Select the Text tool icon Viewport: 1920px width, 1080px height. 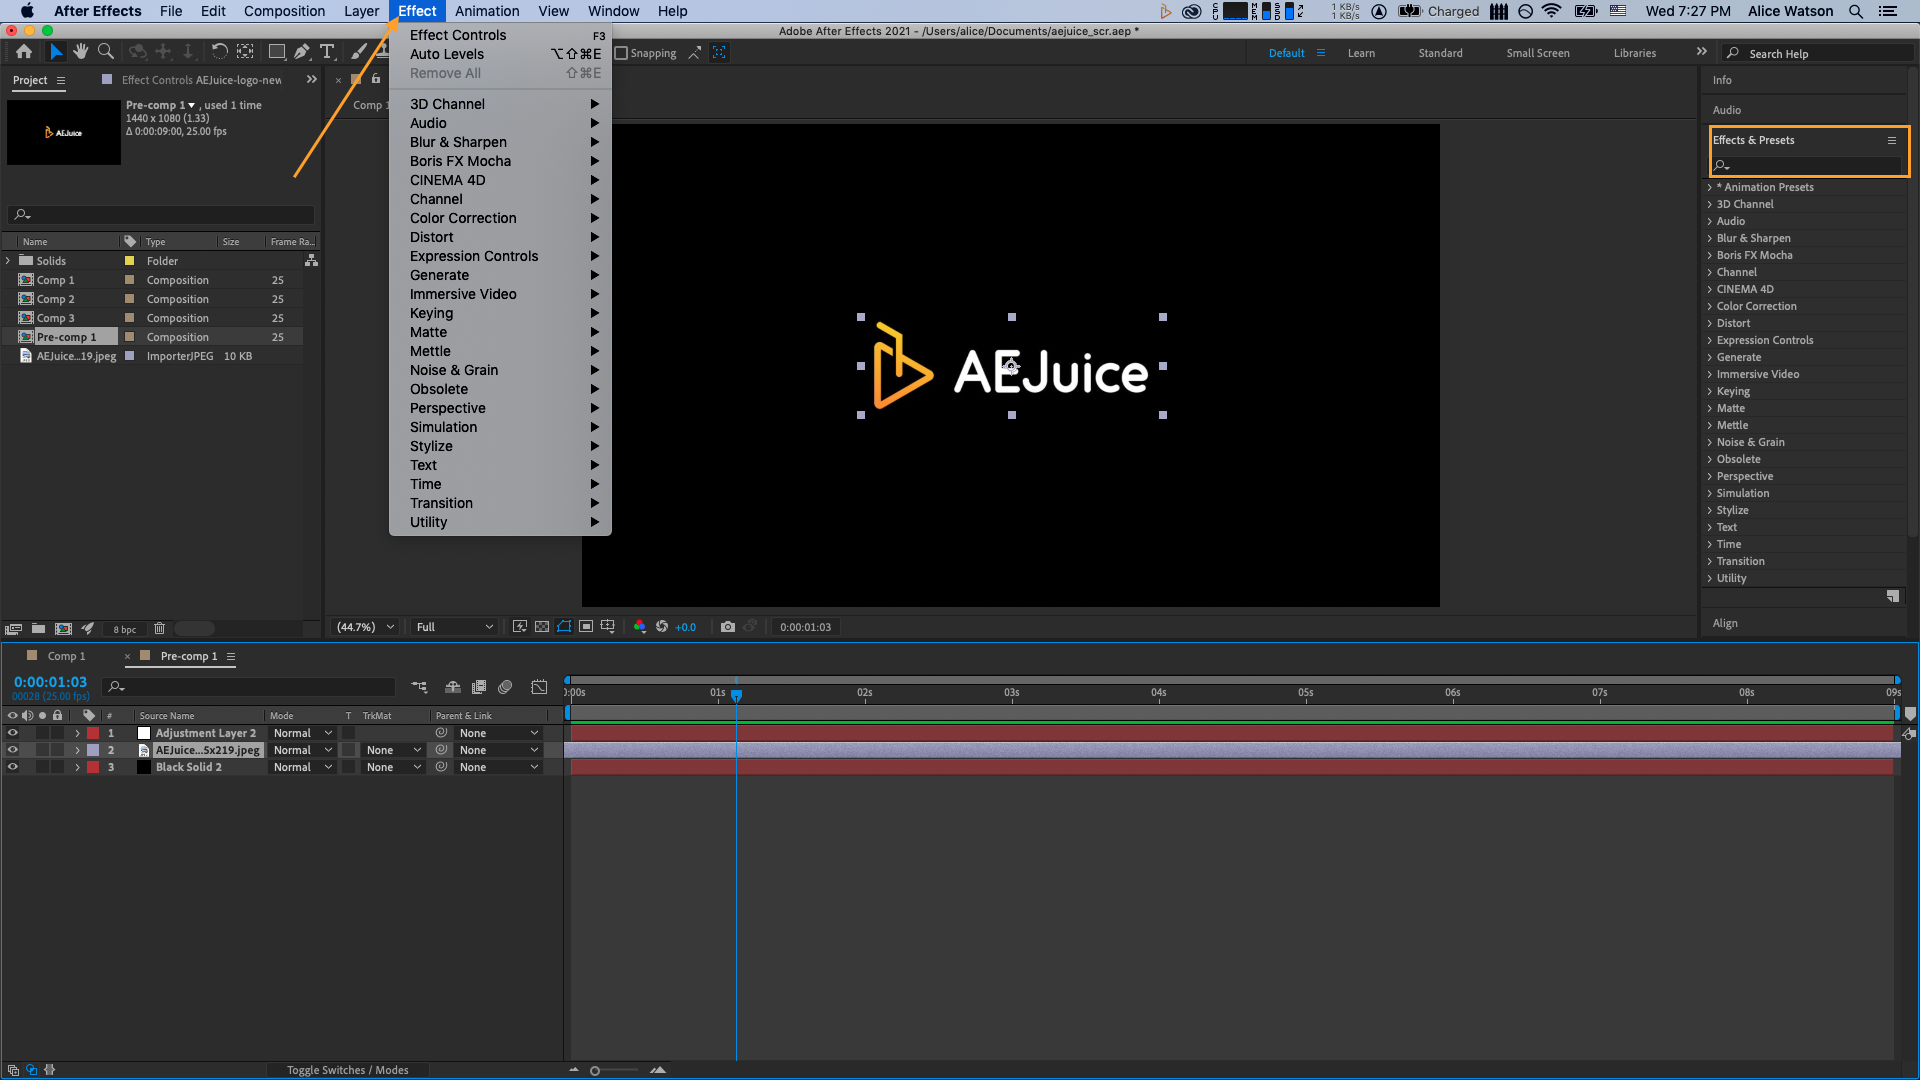(326, 51)
